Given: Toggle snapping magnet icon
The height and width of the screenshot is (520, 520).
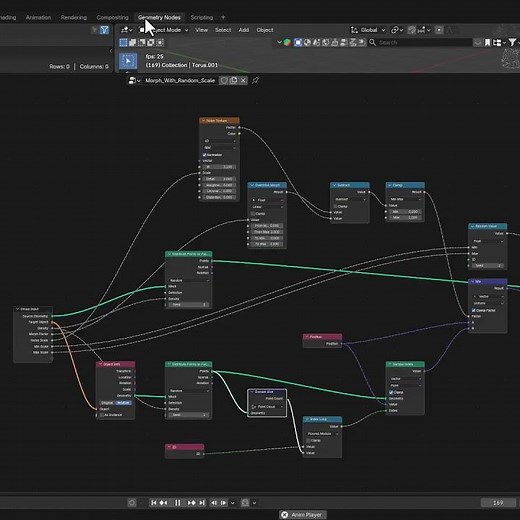Looking at the screenshot, I should 412,30.
